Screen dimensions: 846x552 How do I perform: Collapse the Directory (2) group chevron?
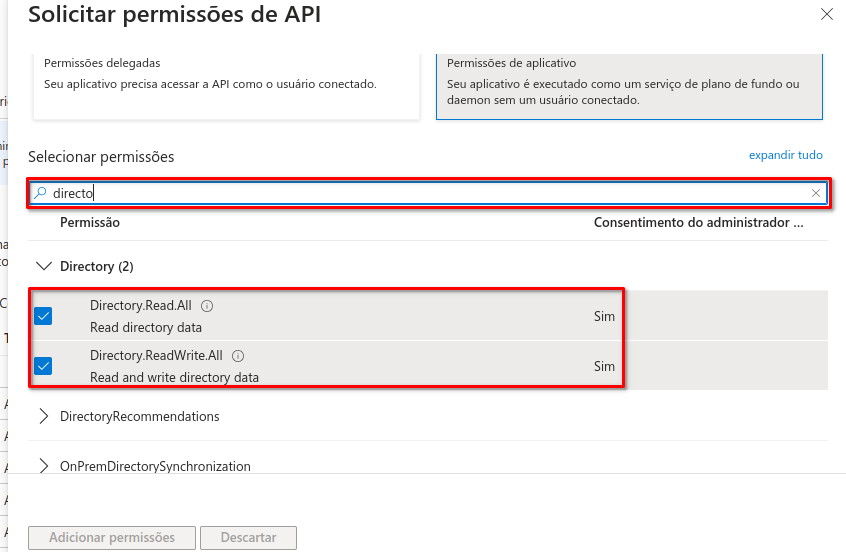coord(43,266)
